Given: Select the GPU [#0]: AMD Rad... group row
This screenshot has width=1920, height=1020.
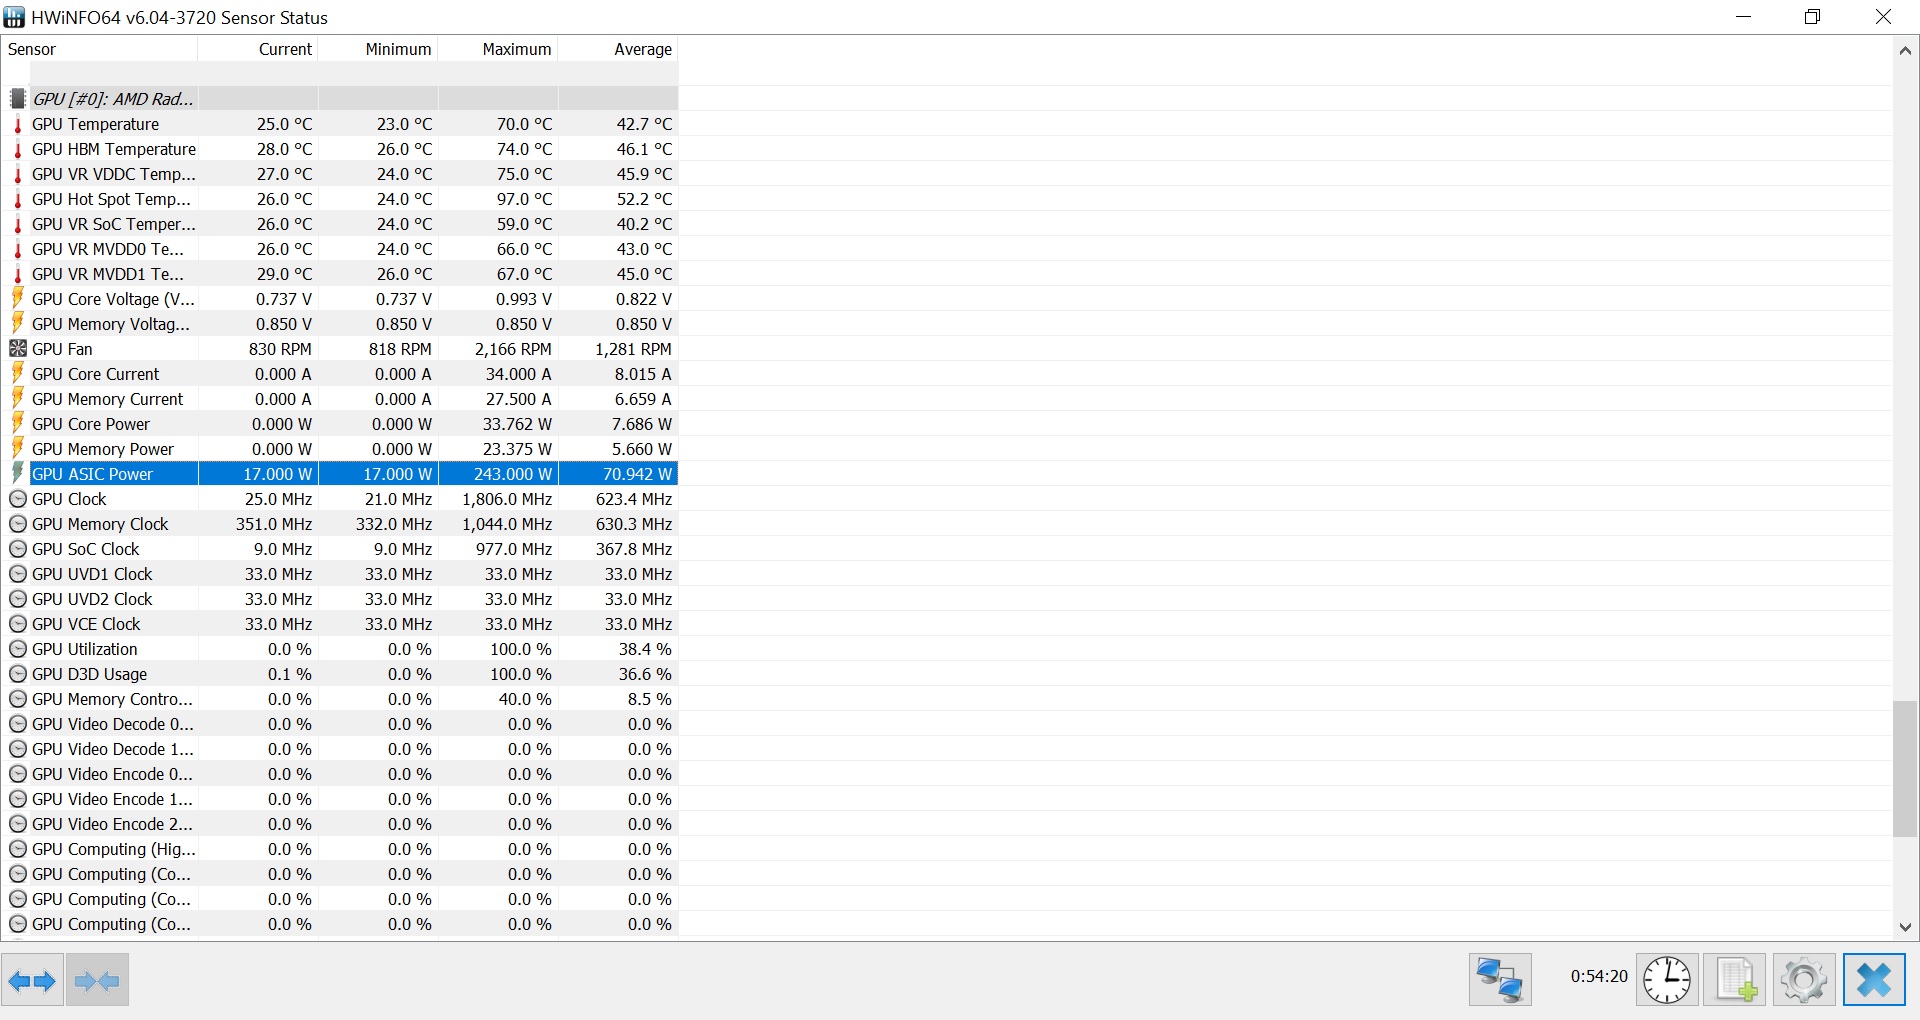Looking at the screenshot, I should (x=340, y=99).
